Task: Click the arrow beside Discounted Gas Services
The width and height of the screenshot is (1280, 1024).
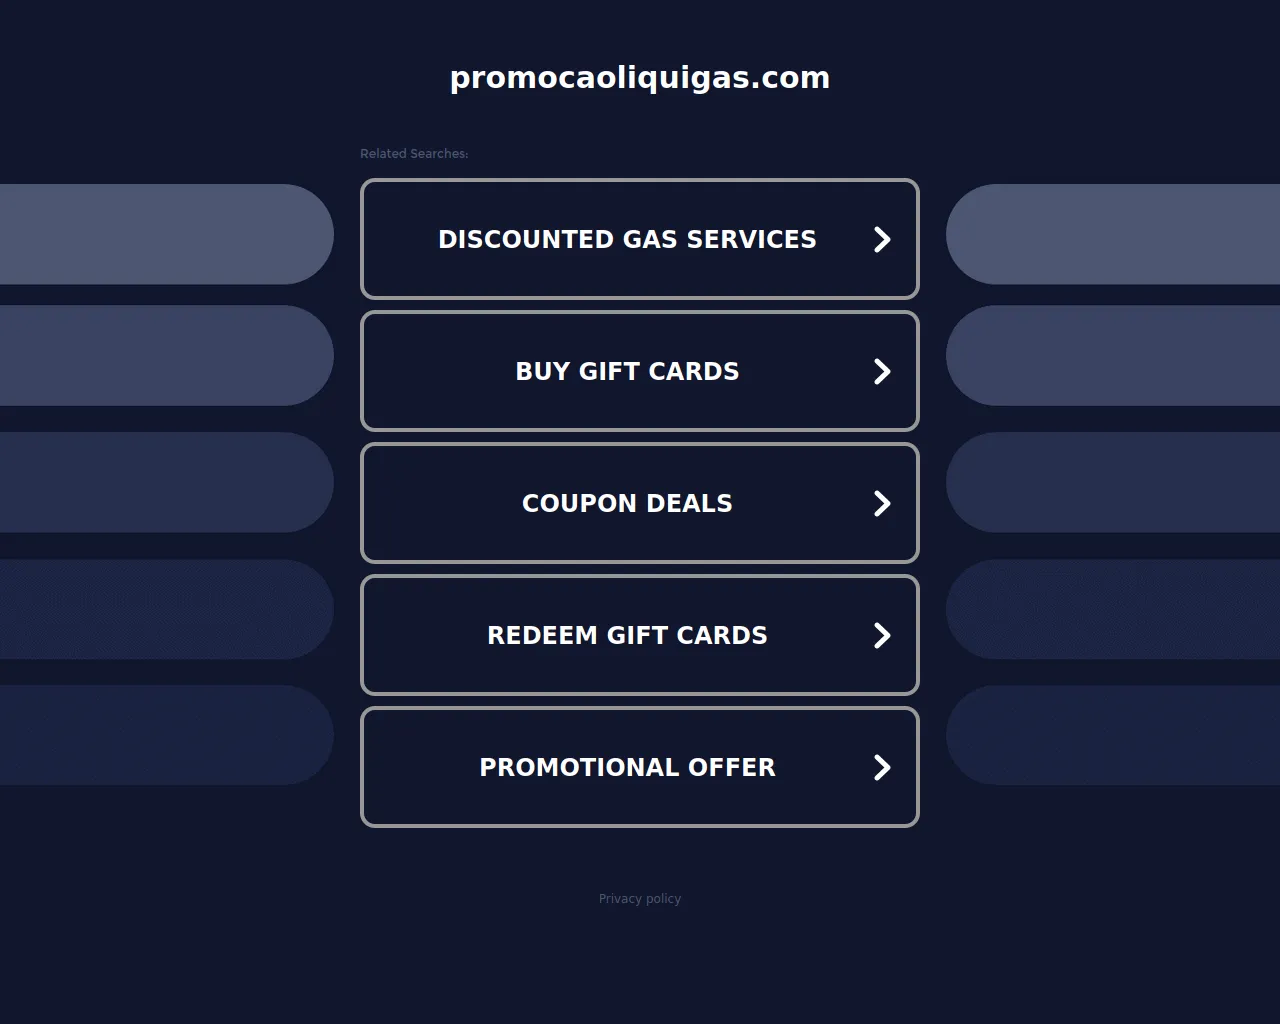Action: click(881, 240)
